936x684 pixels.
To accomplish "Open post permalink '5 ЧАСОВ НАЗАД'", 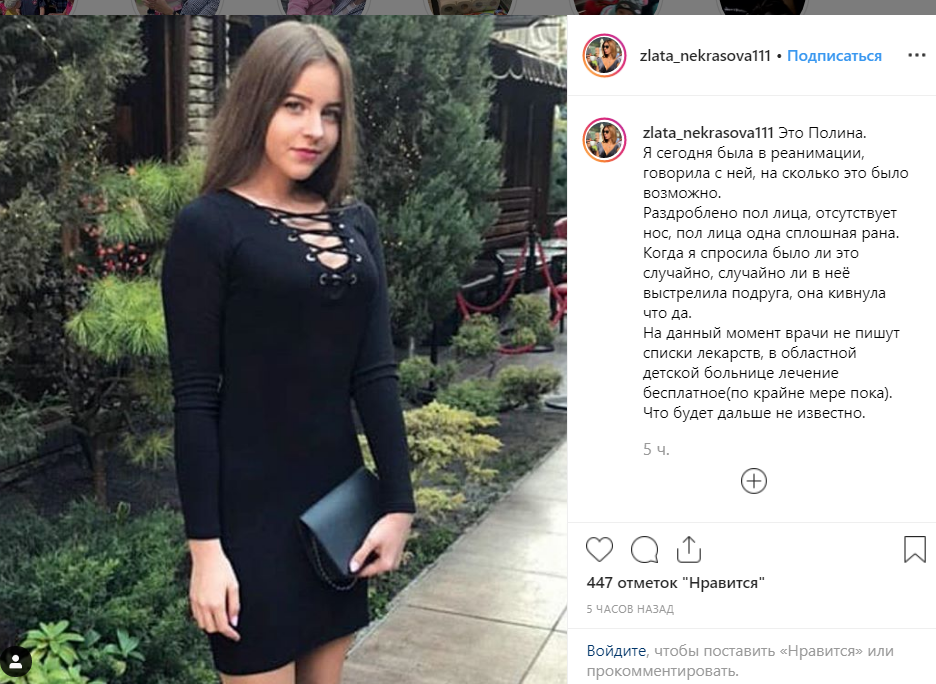I will point(630,609).
